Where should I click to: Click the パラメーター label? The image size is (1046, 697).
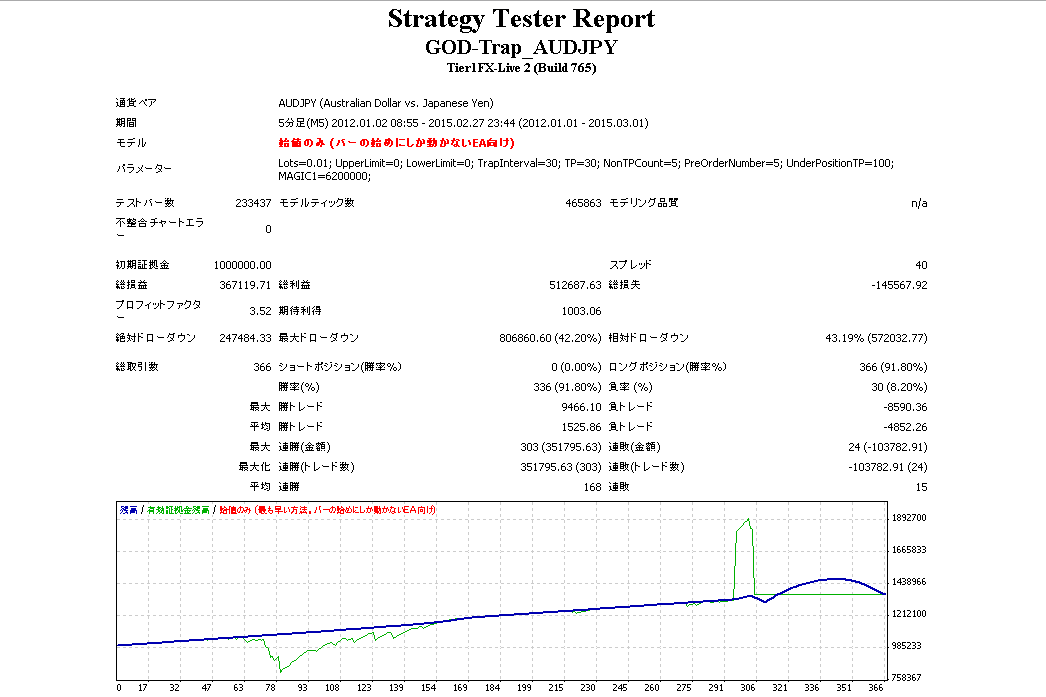coord(143,169)
